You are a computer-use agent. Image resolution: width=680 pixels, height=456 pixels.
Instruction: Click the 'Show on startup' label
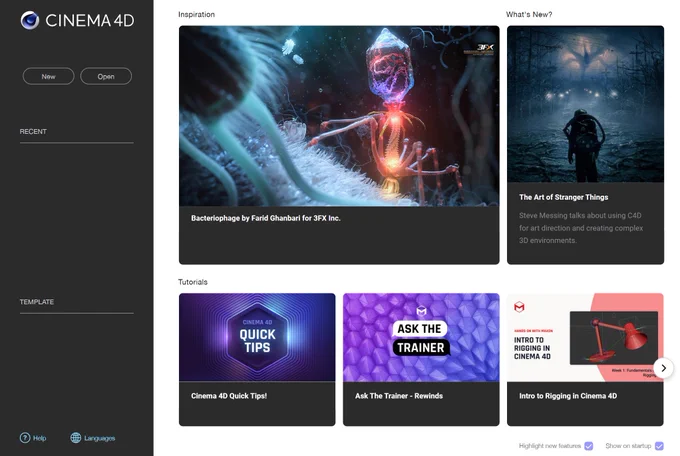coord(628,446)
